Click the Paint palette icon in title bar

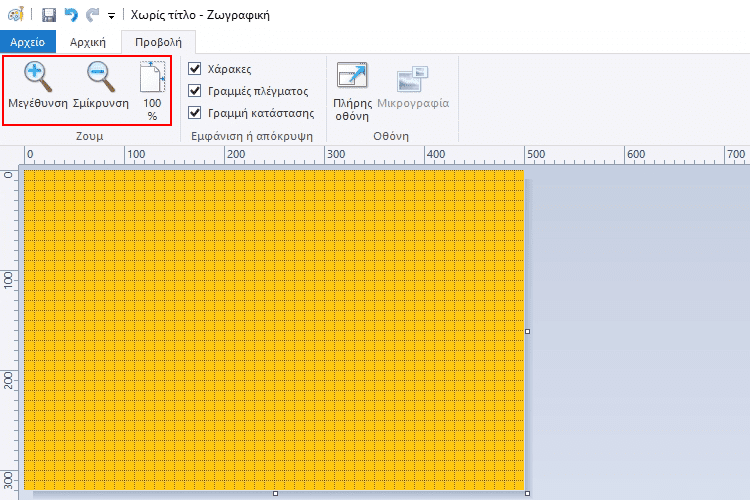click(16, 16)
